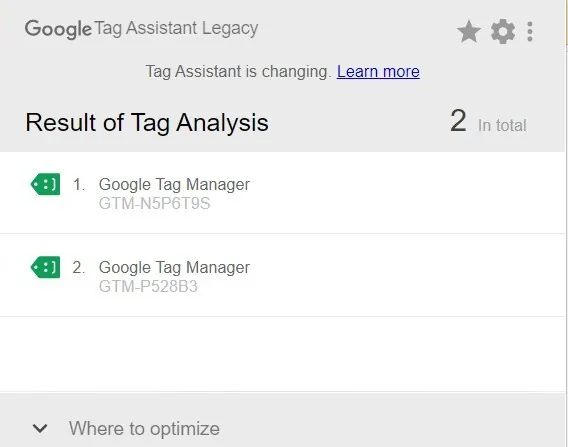Screen dimensions: 568x447
Task: Click the GTM-N5P6T9S container ID
Action: [x=154, y=204]
